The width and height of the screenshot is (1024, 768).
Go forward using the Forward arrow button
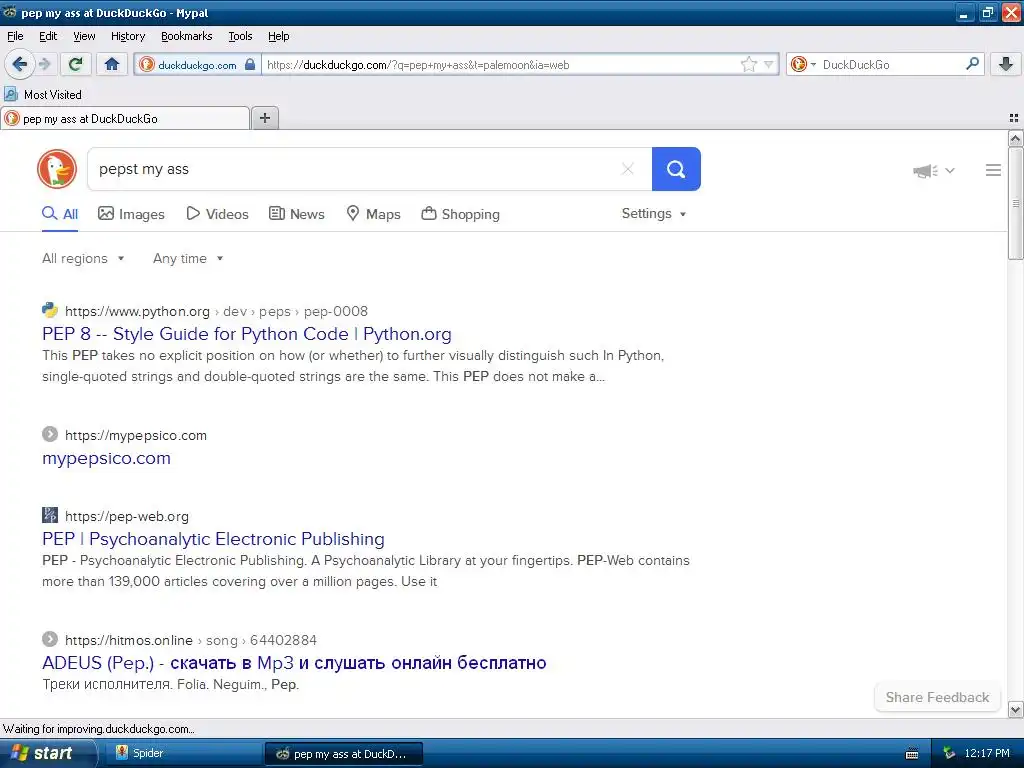click(44, 64)
